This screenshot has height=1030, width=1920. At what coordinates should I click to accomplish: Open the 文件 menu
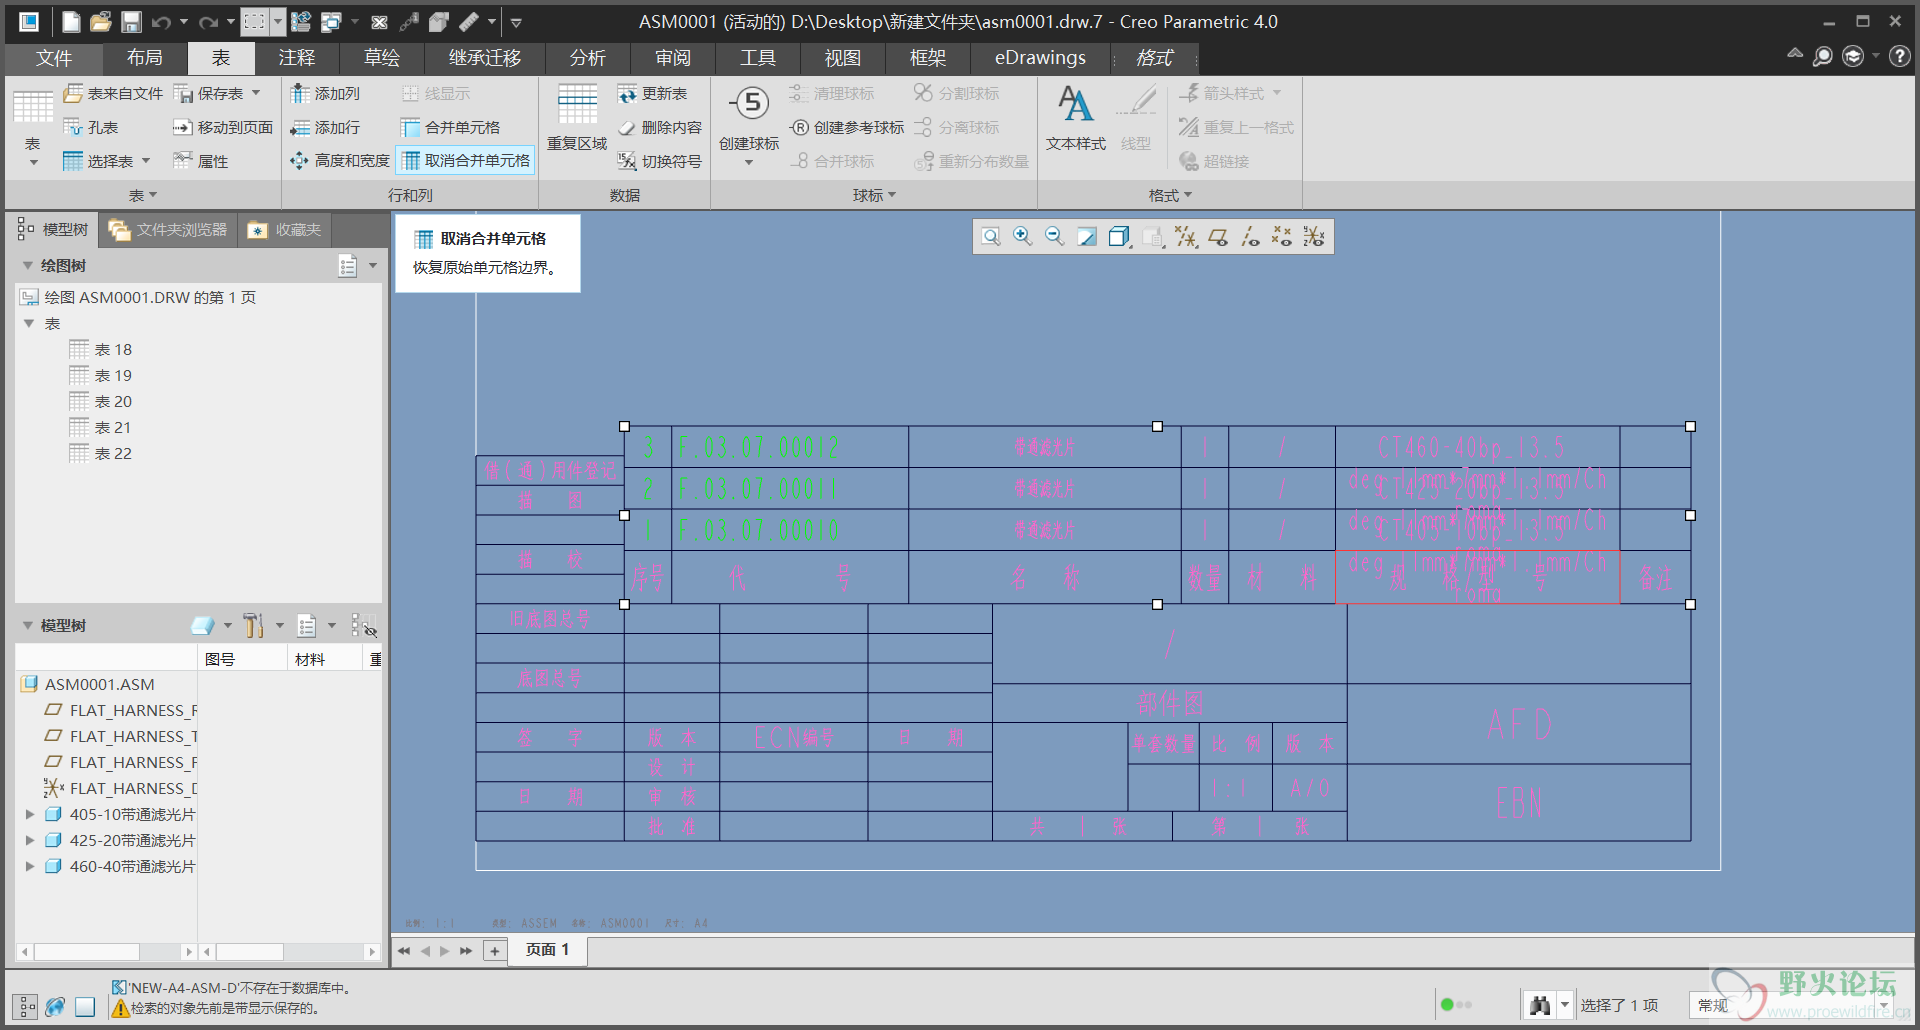coord(53,58)
